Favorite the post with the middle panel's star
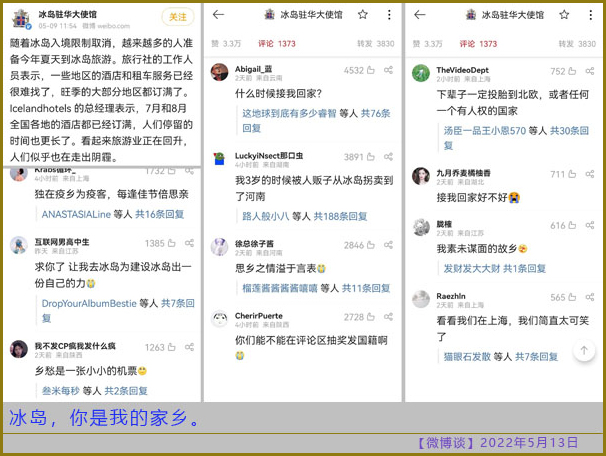Viewport: 606px width, 456px height. tap(363, 15)
